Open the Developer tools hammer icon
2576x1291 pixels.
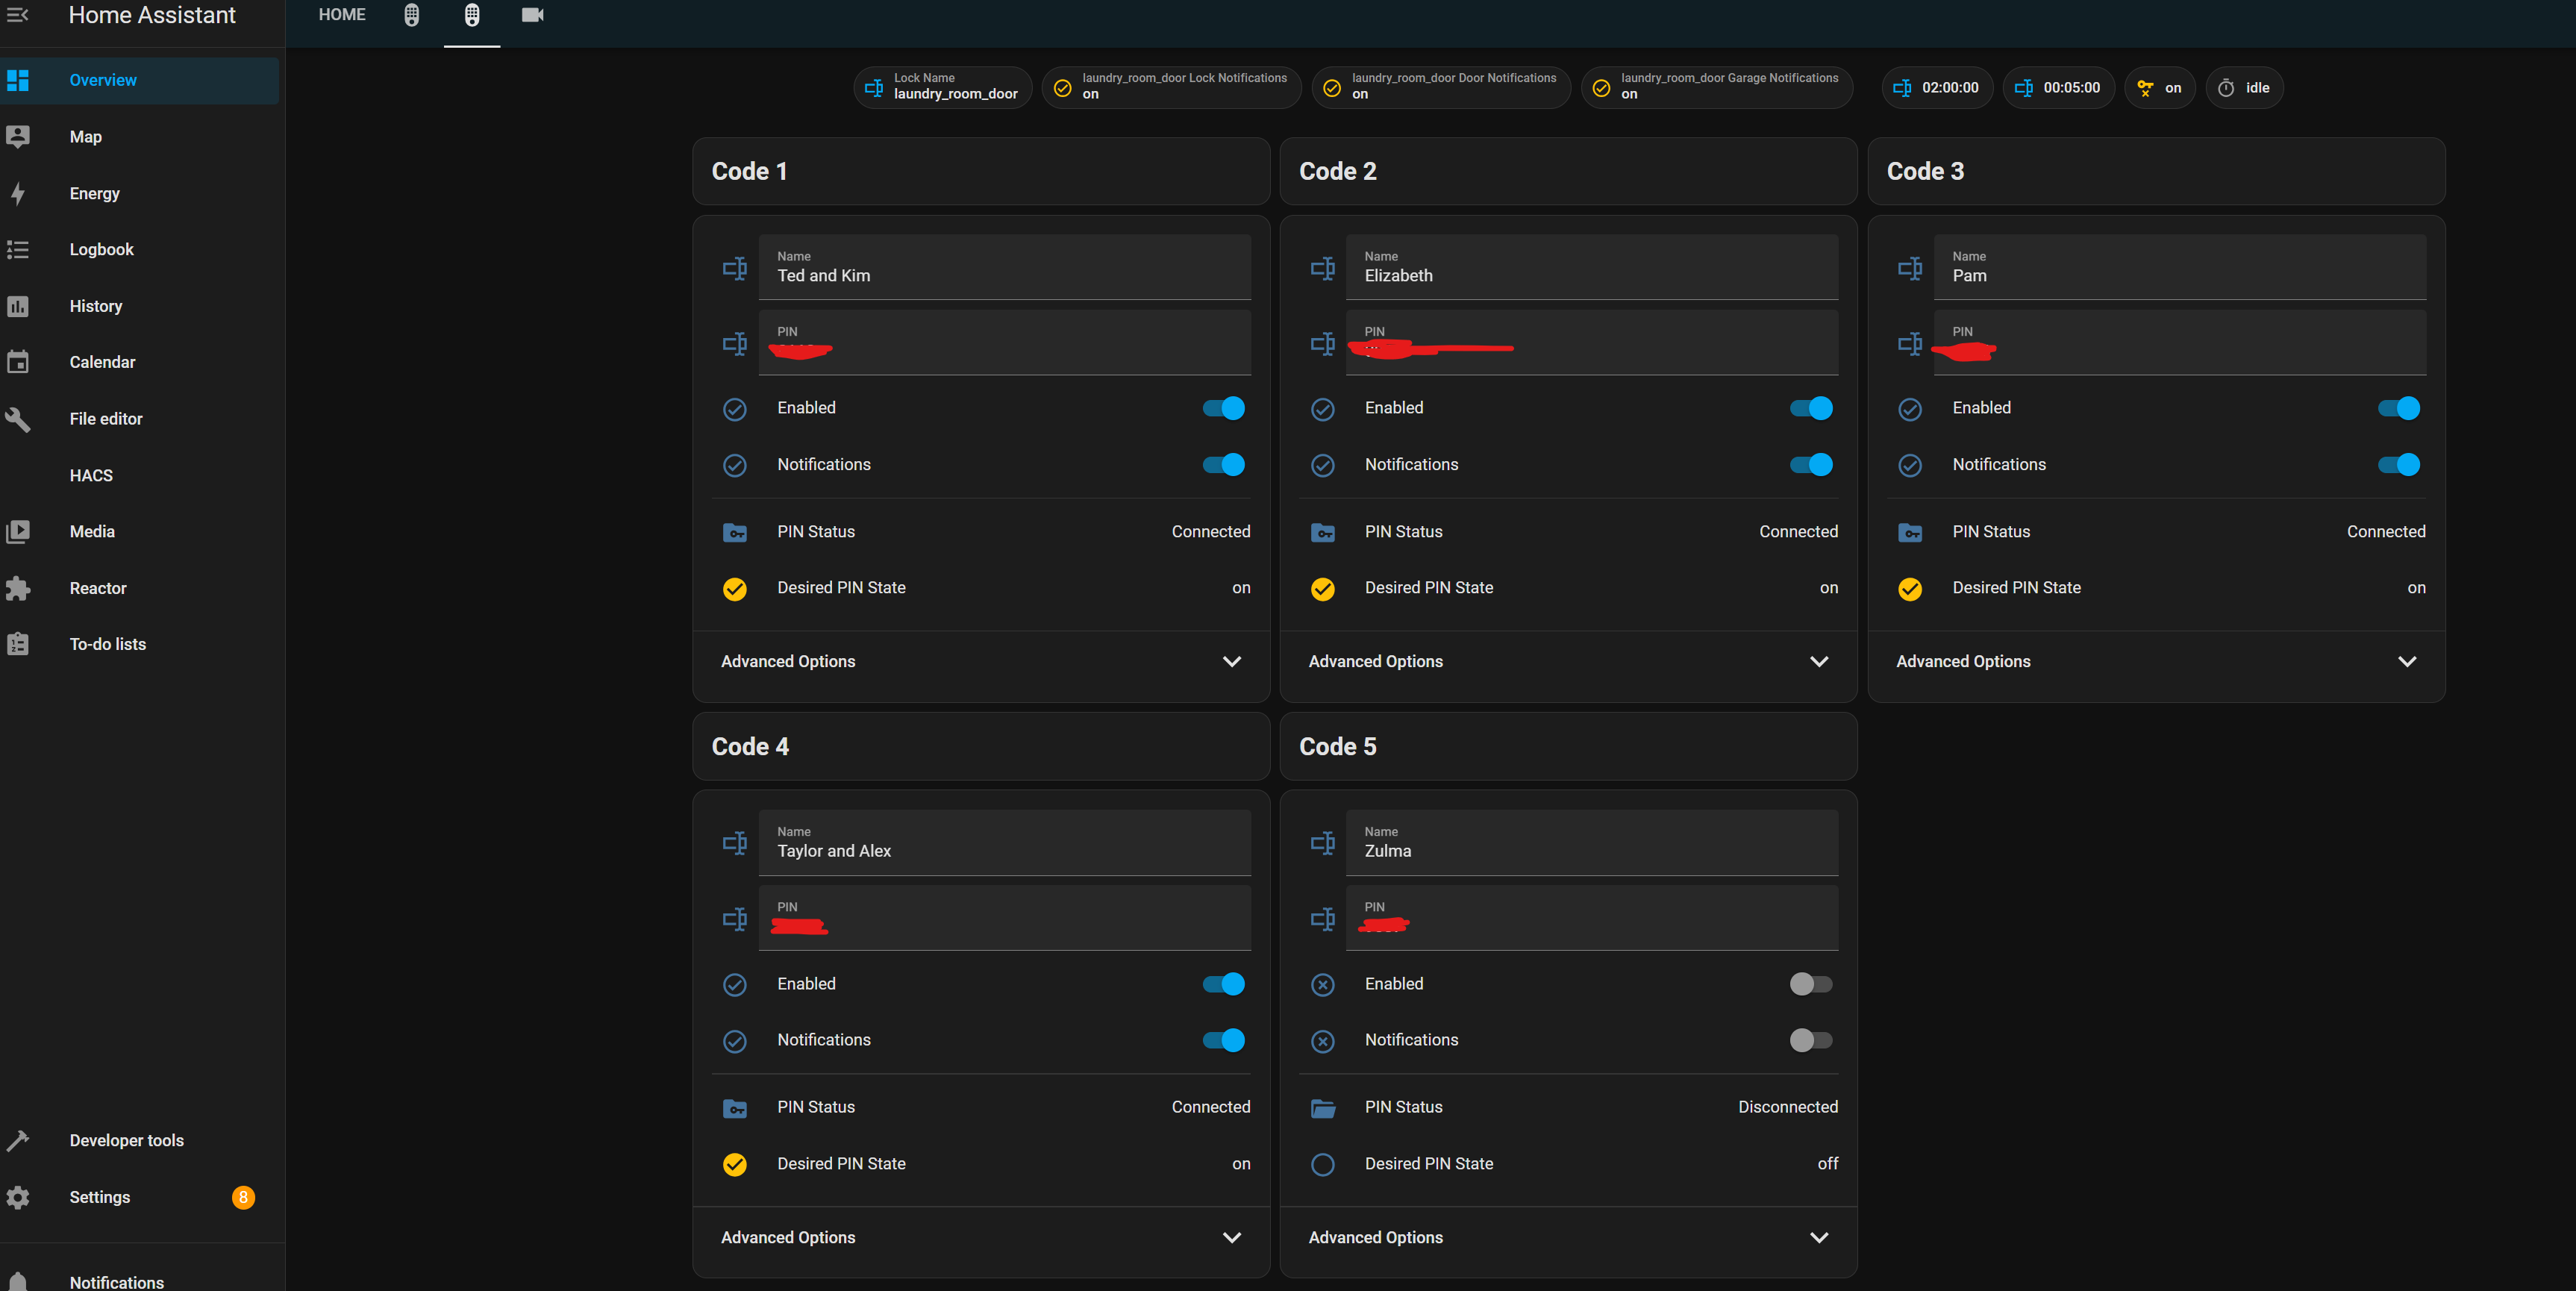coord(18,1140)
